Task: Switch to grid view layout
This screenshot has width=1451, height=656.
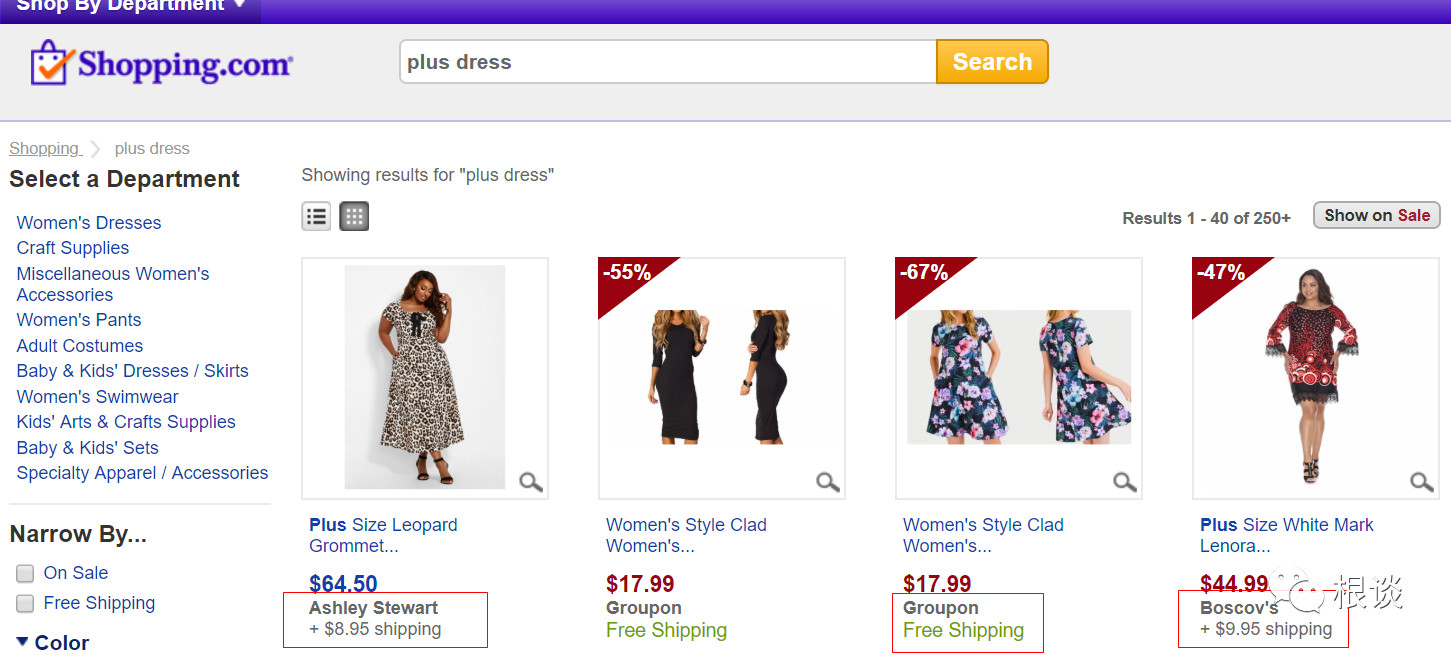Action: tap(354, 216)
